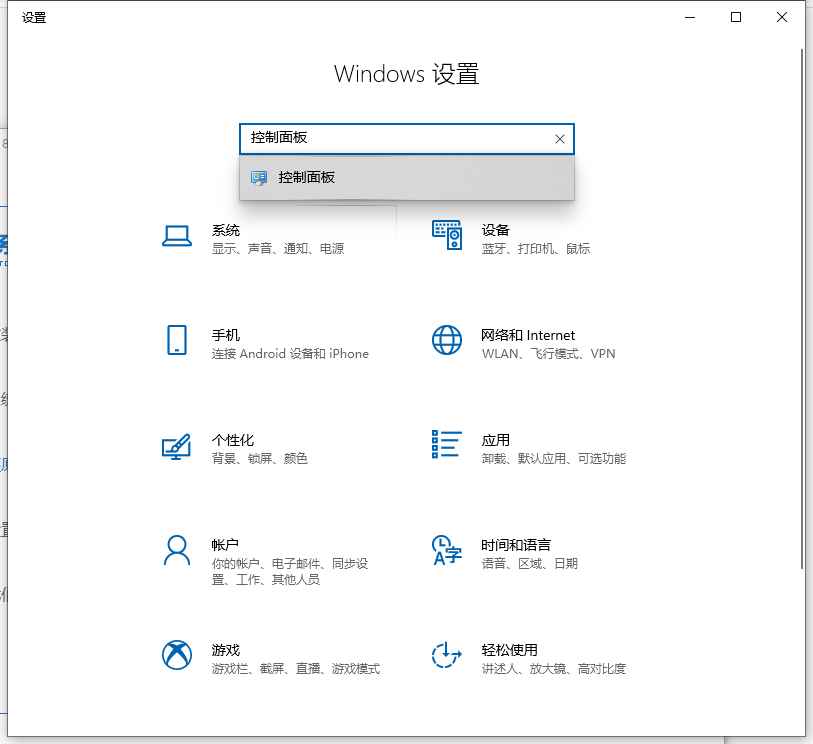Click the 轻松使用 ease of access icon
Image resolution: width=813 pixels, height=744 pixels.
pyautogui.click(x=446, y=657)
